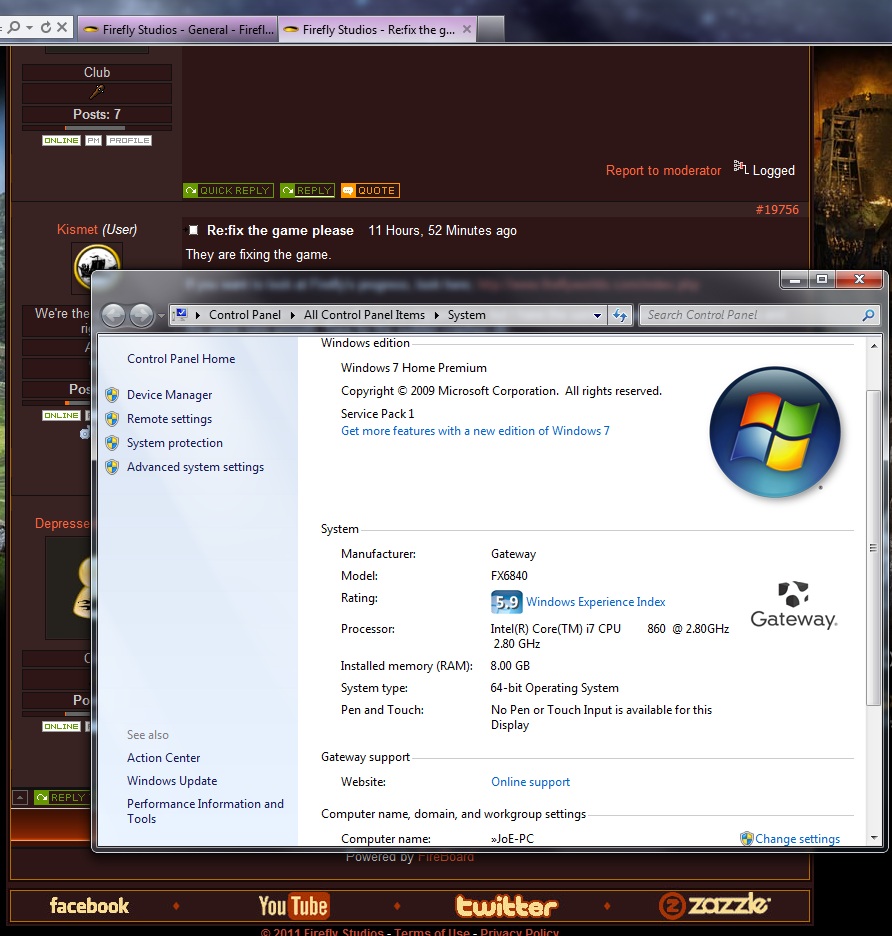Click the 5.9 rating badge
892x936 pixels.
pos(506,602)
